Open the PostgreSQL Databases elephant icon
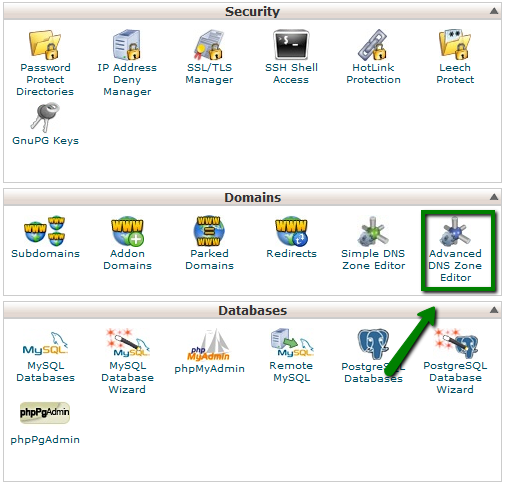Screen dimensions: 506x485 click(373, 344)
